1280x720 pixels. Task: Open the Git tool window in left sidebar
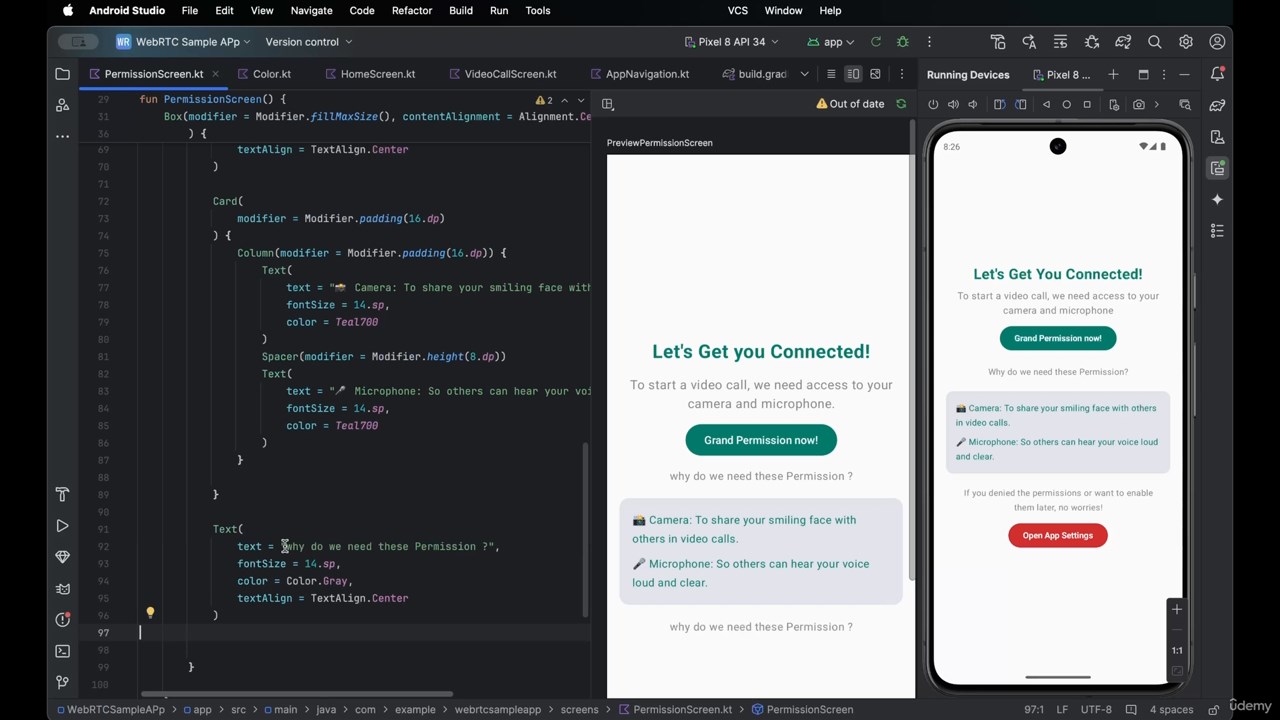(x=62, y=682)
